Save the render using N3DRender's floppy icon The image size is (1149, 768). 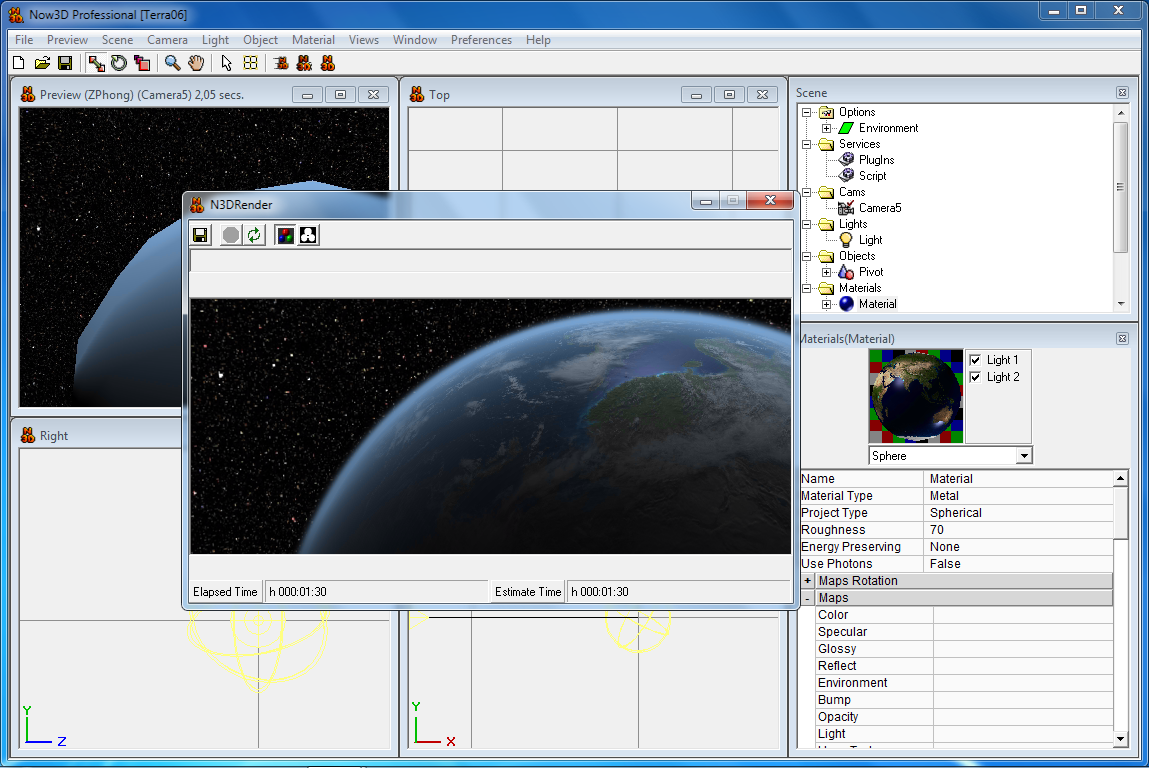[200, 234]
